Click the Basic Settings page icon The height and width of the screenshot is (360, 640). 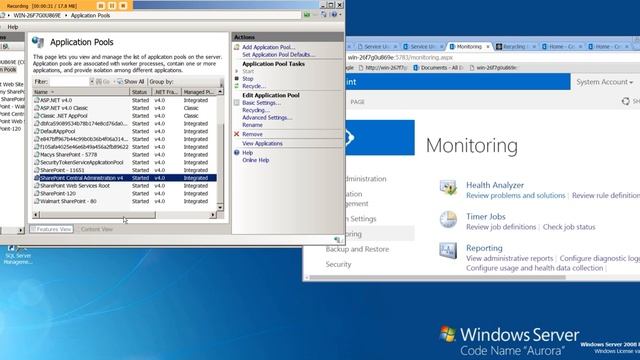pos(236,102)
